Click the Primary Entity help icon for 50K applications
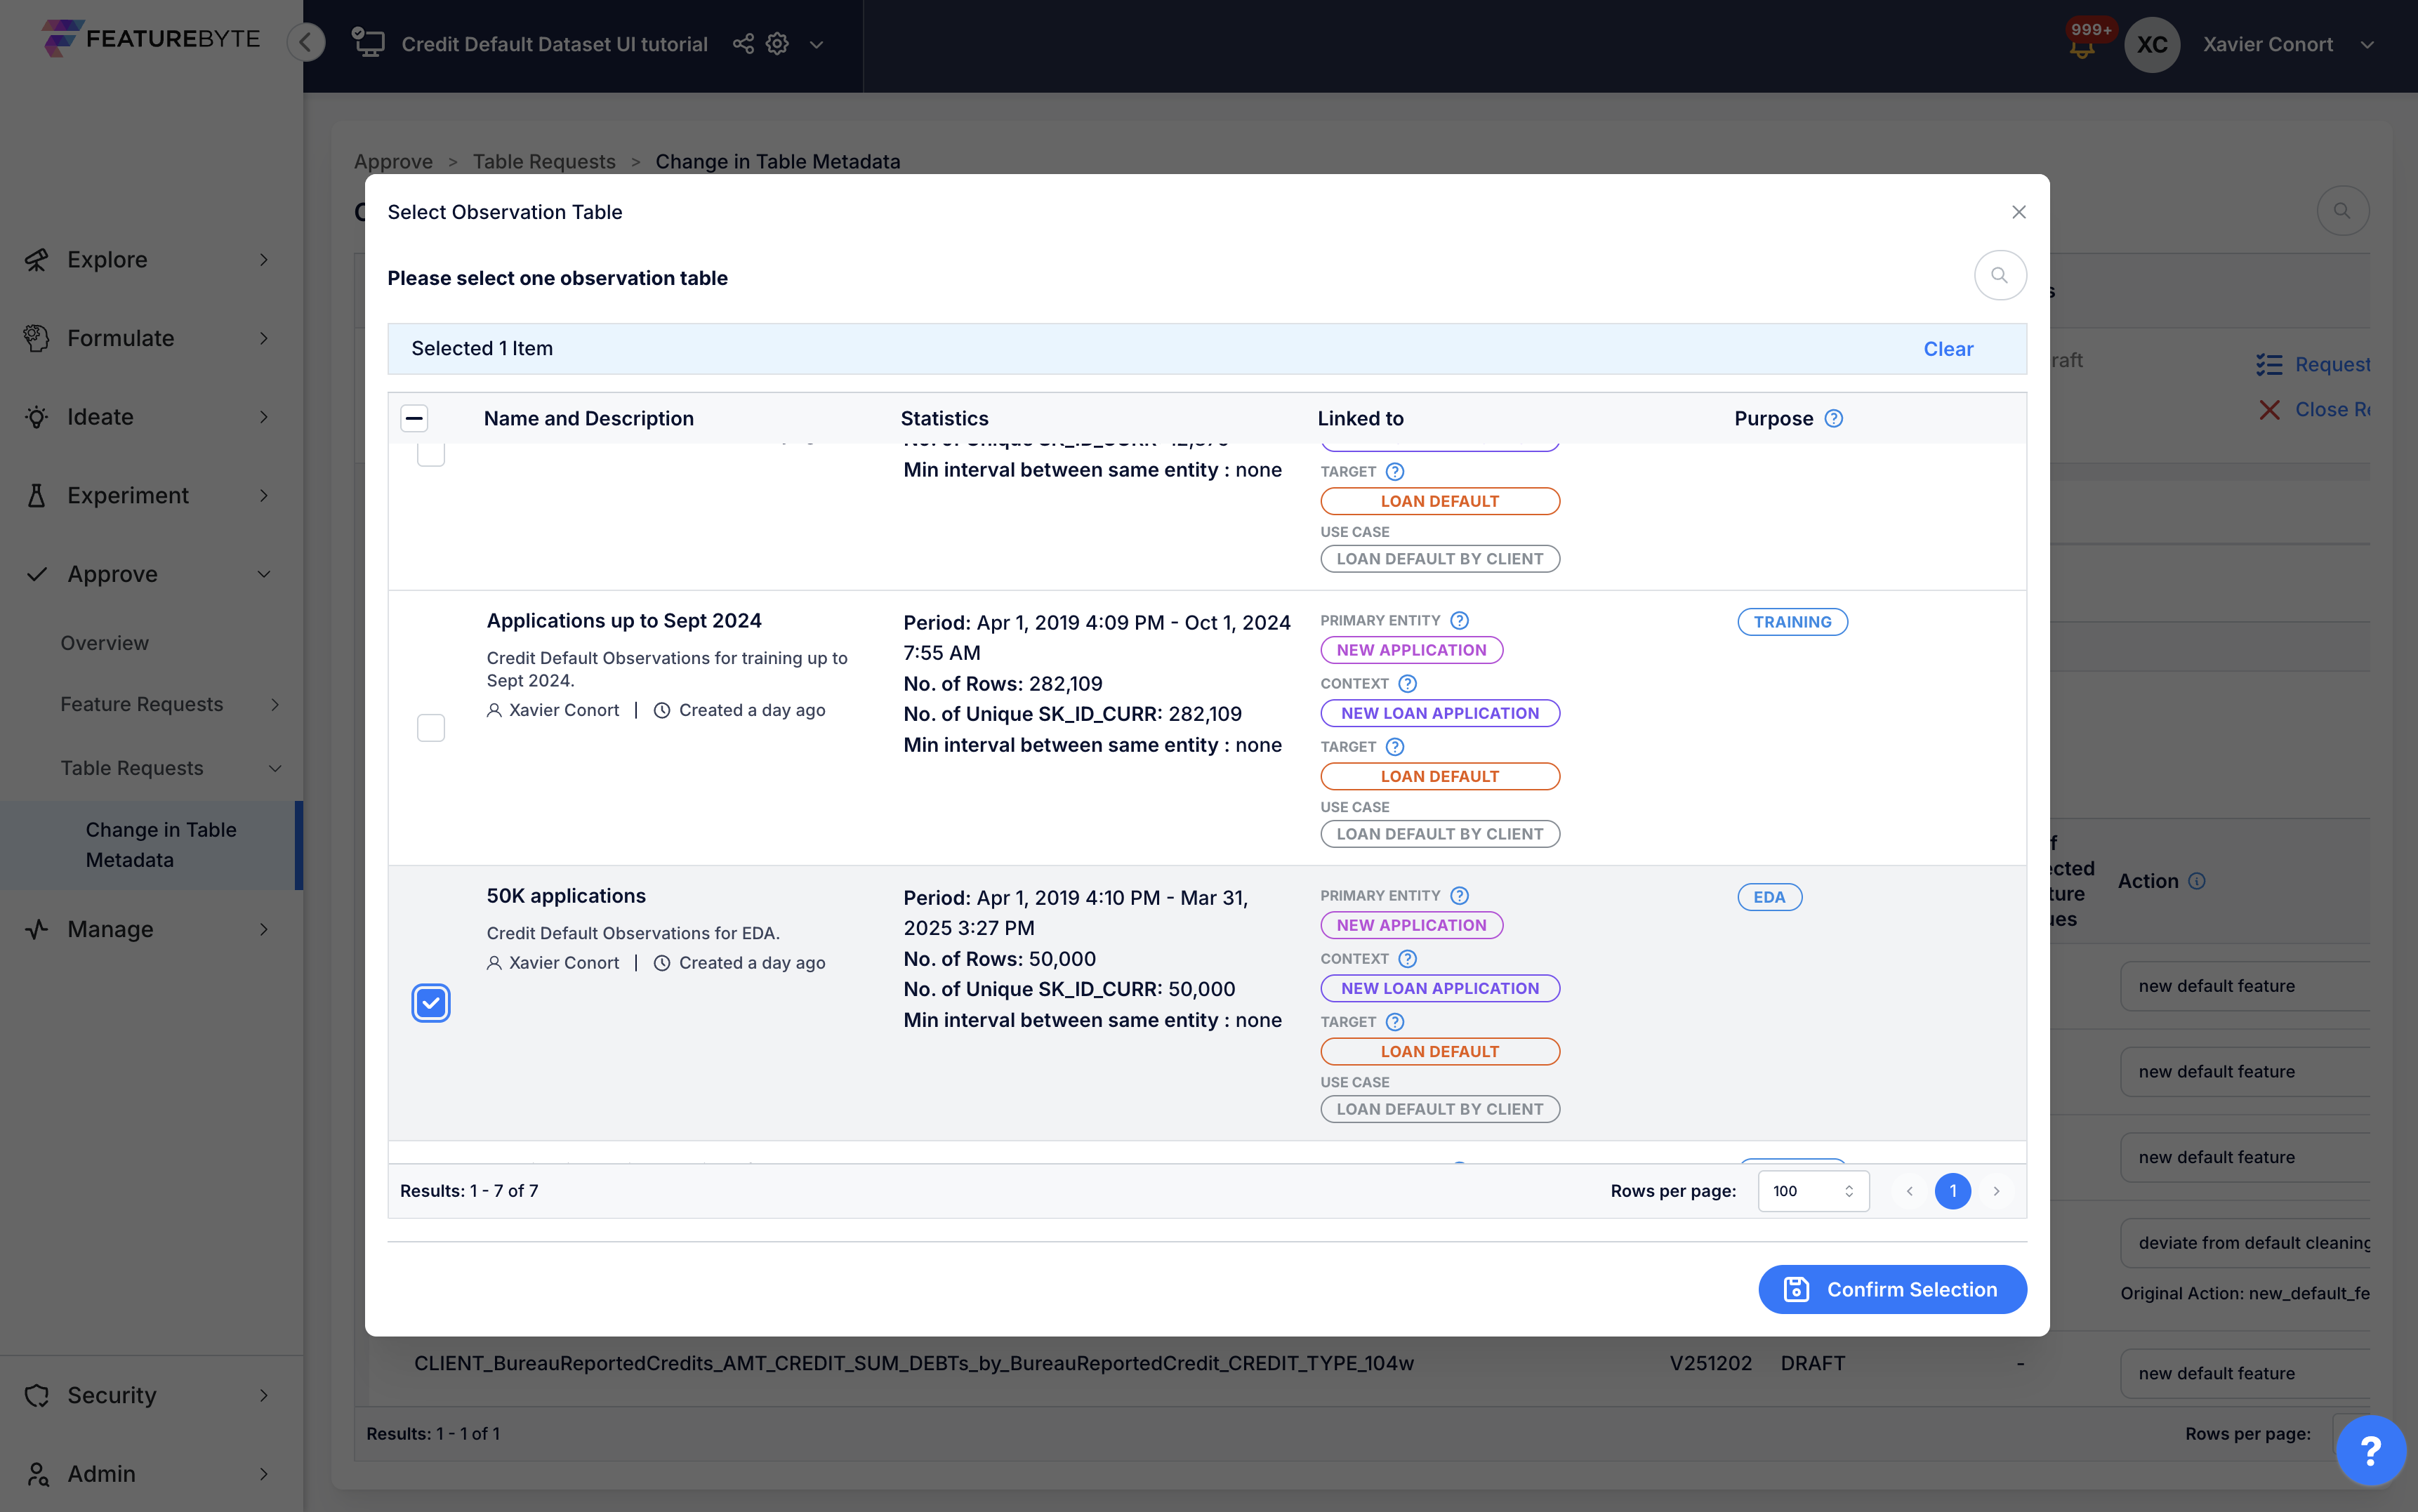The image size is (2418, 1512). (x=1459, y=895)
